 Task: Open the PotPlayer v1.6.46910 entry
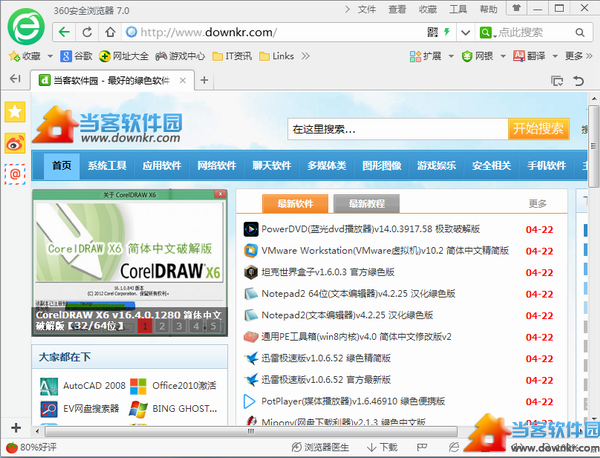[353, 401]
